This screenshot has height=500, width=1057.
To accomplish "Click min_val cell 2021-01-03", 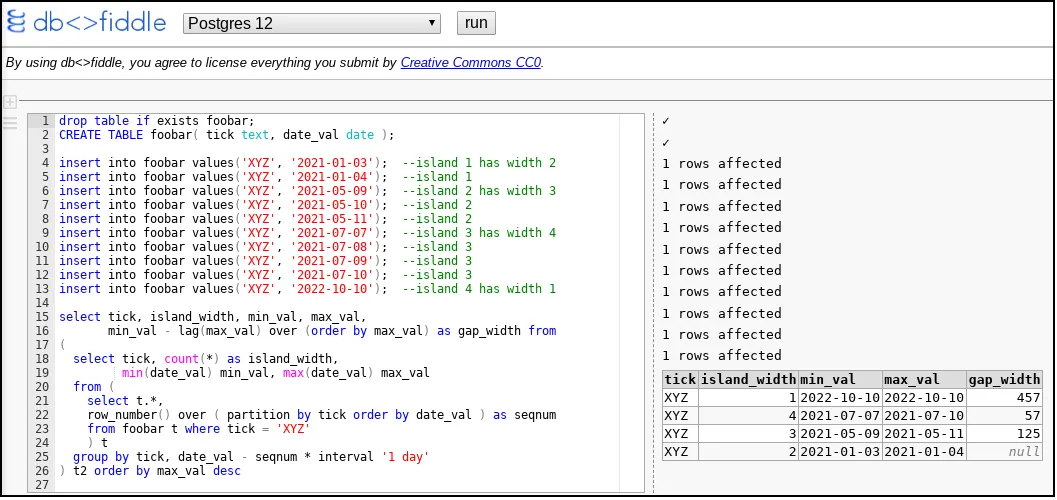I will click(840, 451).
